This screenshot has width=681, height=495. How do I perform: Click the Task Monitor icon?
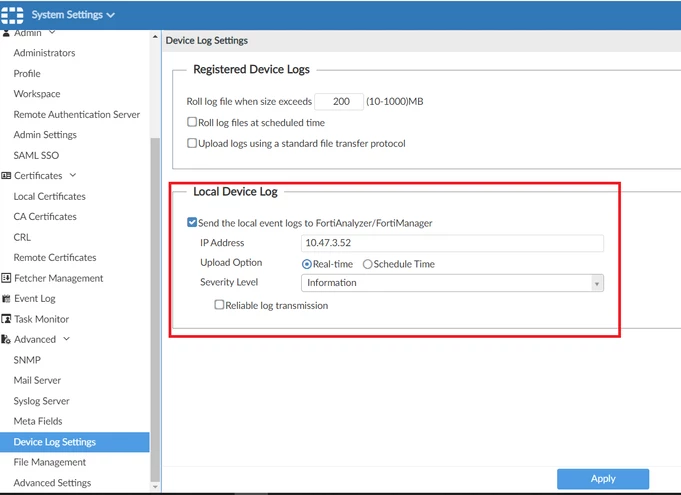click(x=6, y=319)
